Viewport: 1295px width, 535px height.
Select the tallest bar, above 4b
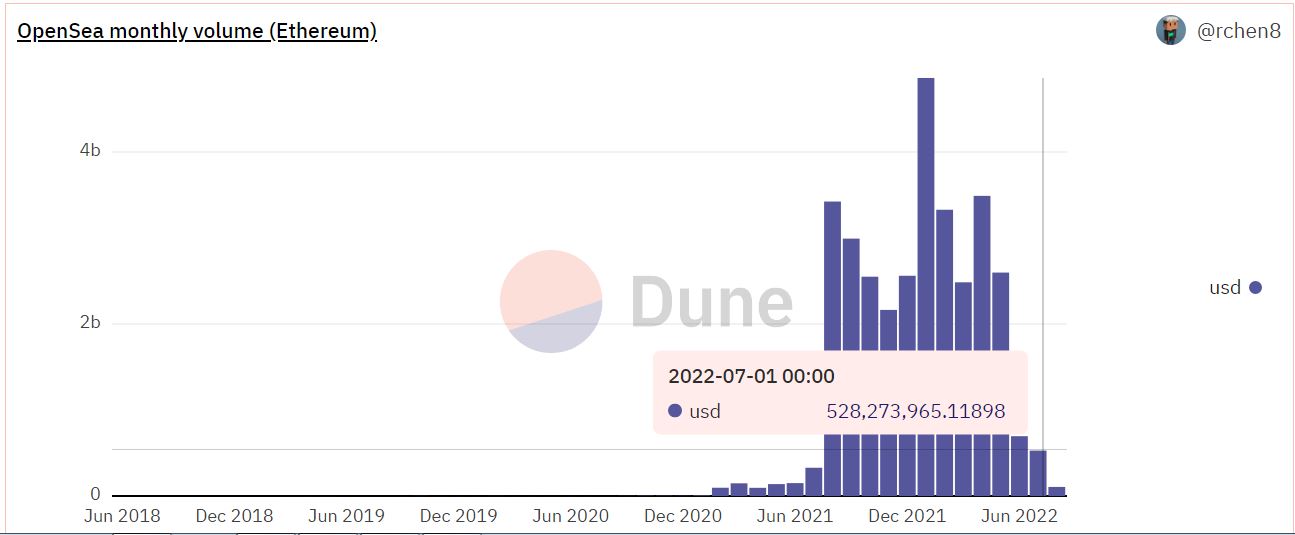(x=926, y=286)
